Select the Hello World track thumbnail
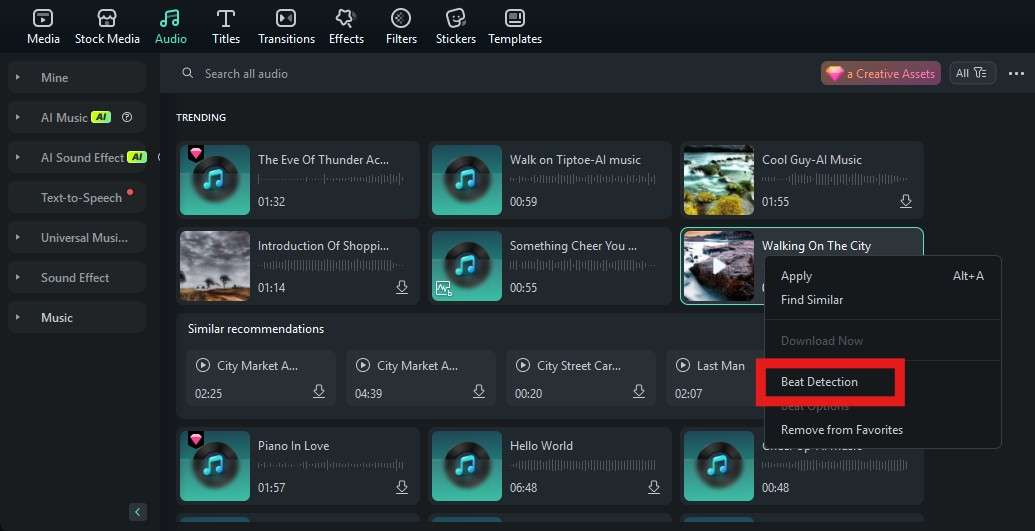 pyautogui.click(x=467, y=466)
